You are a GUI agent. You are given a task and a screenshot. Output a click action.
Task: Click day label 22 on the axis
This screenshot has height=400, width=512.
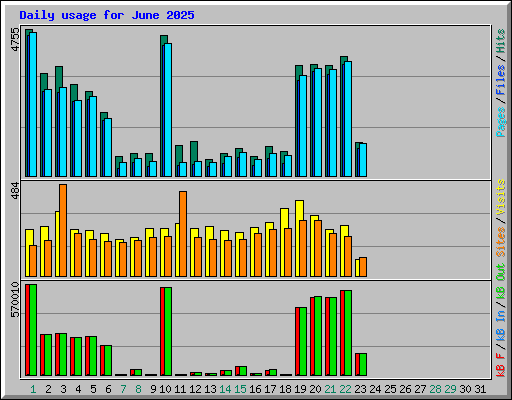click(345, 389)
